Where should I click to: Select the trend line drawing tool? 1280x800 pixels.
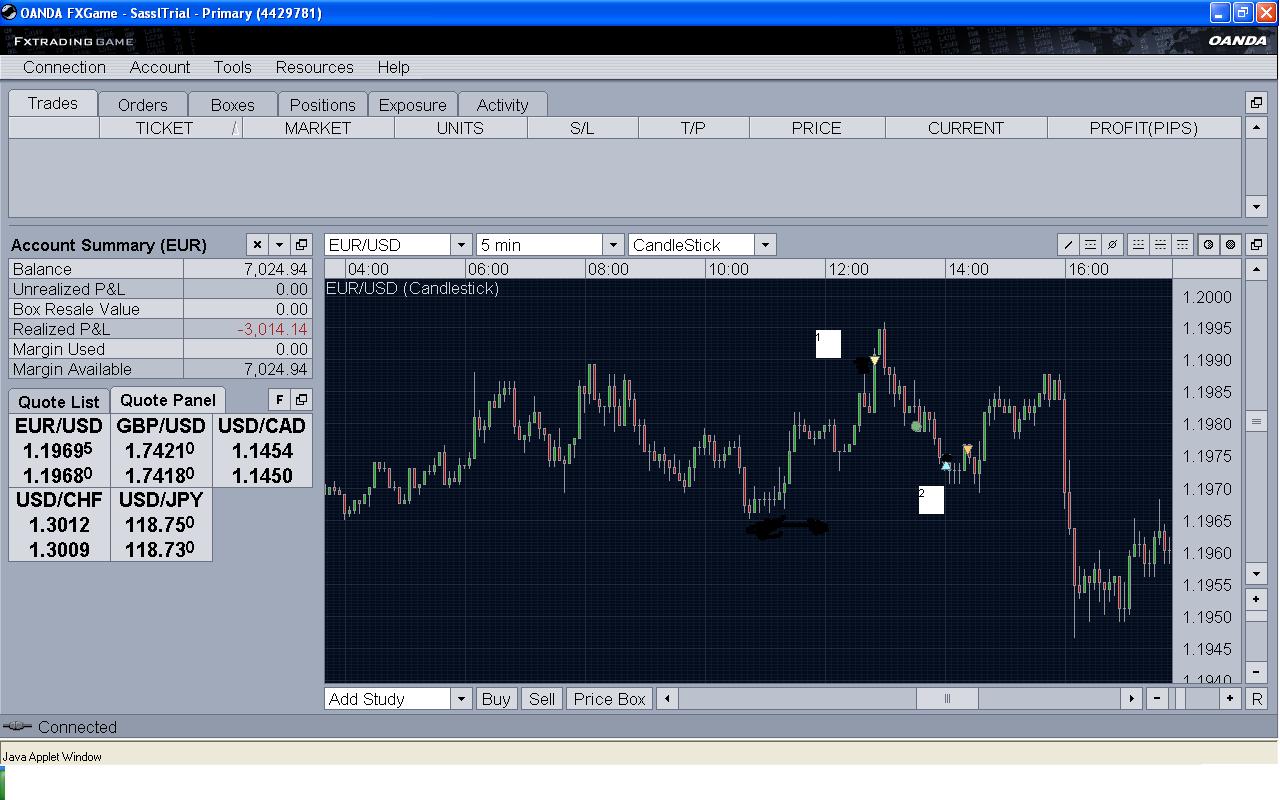click(x=1068, y=245)
